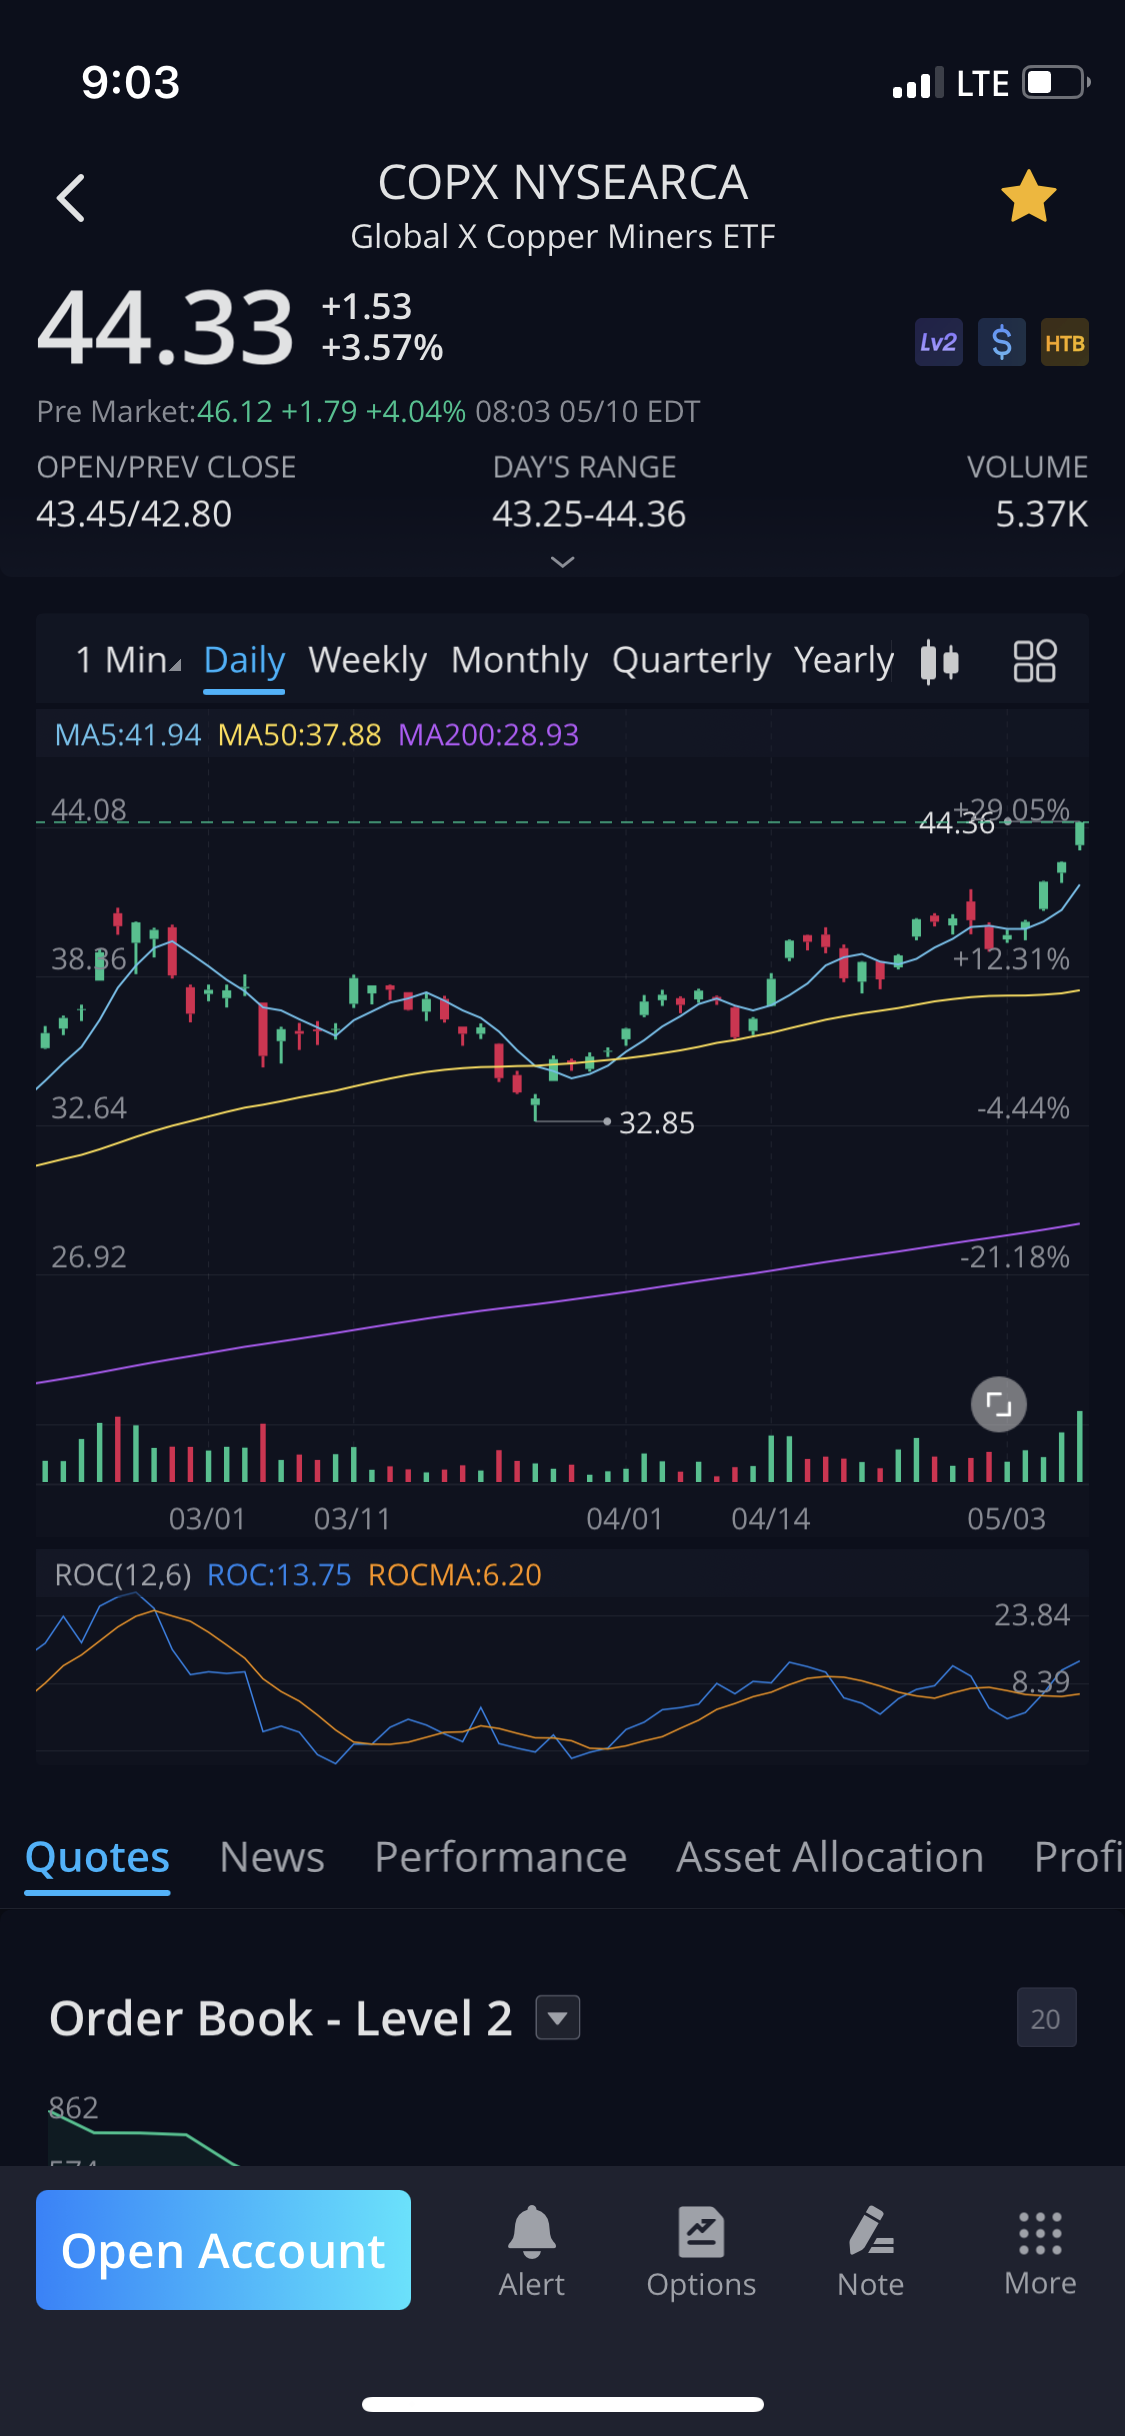Open the 1 Min interval dropdown
The height and width of the screenshot is (2436, 1125).
pos(128,660)
